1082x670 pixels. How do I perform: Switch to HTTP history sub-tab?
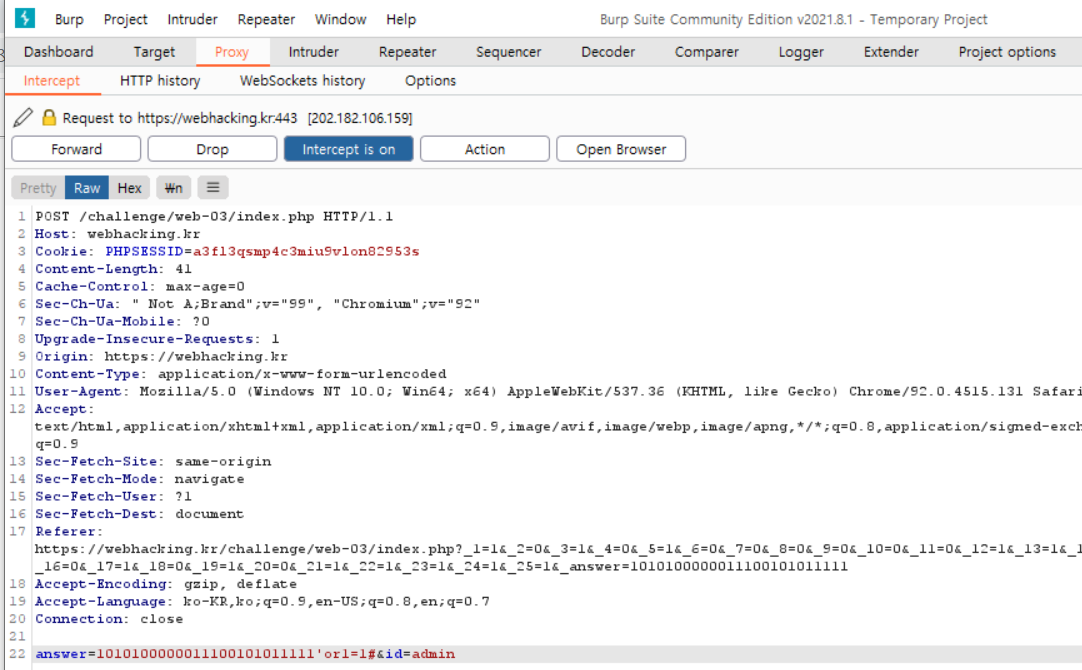pyautogui.click(x=160, y=81)
